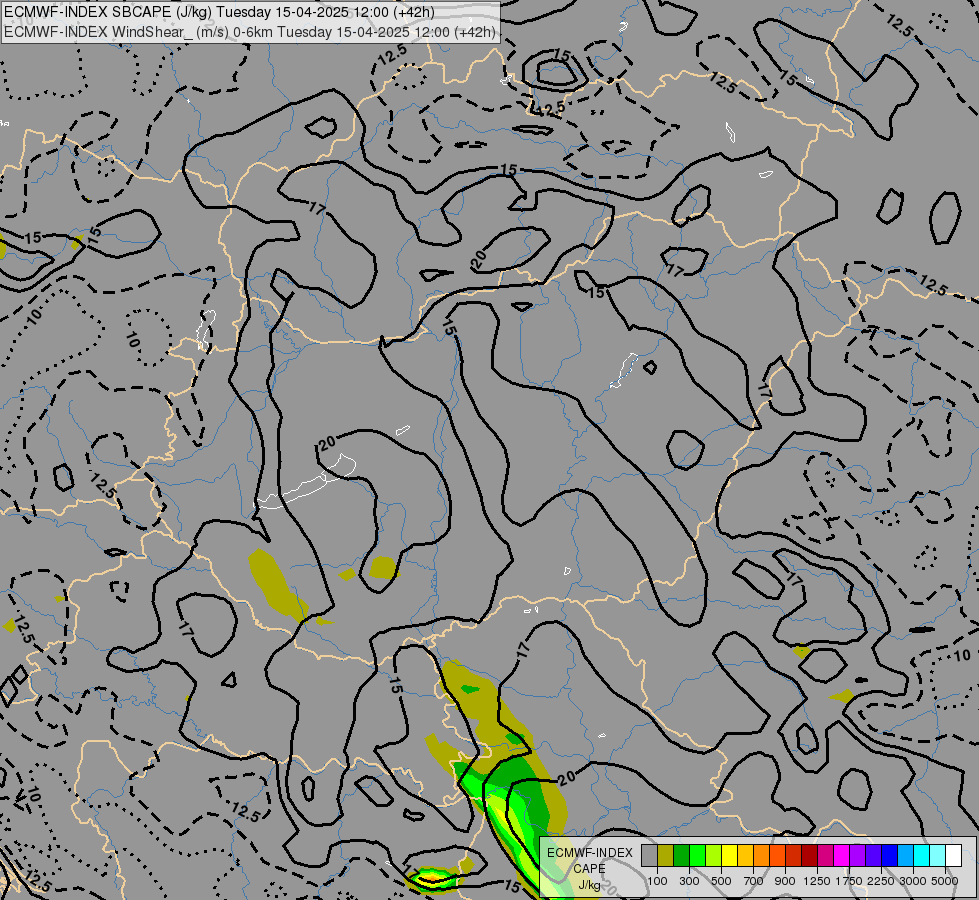Click the gray swatch in CAPE legend
979x900 pixels.
(649, 855)
